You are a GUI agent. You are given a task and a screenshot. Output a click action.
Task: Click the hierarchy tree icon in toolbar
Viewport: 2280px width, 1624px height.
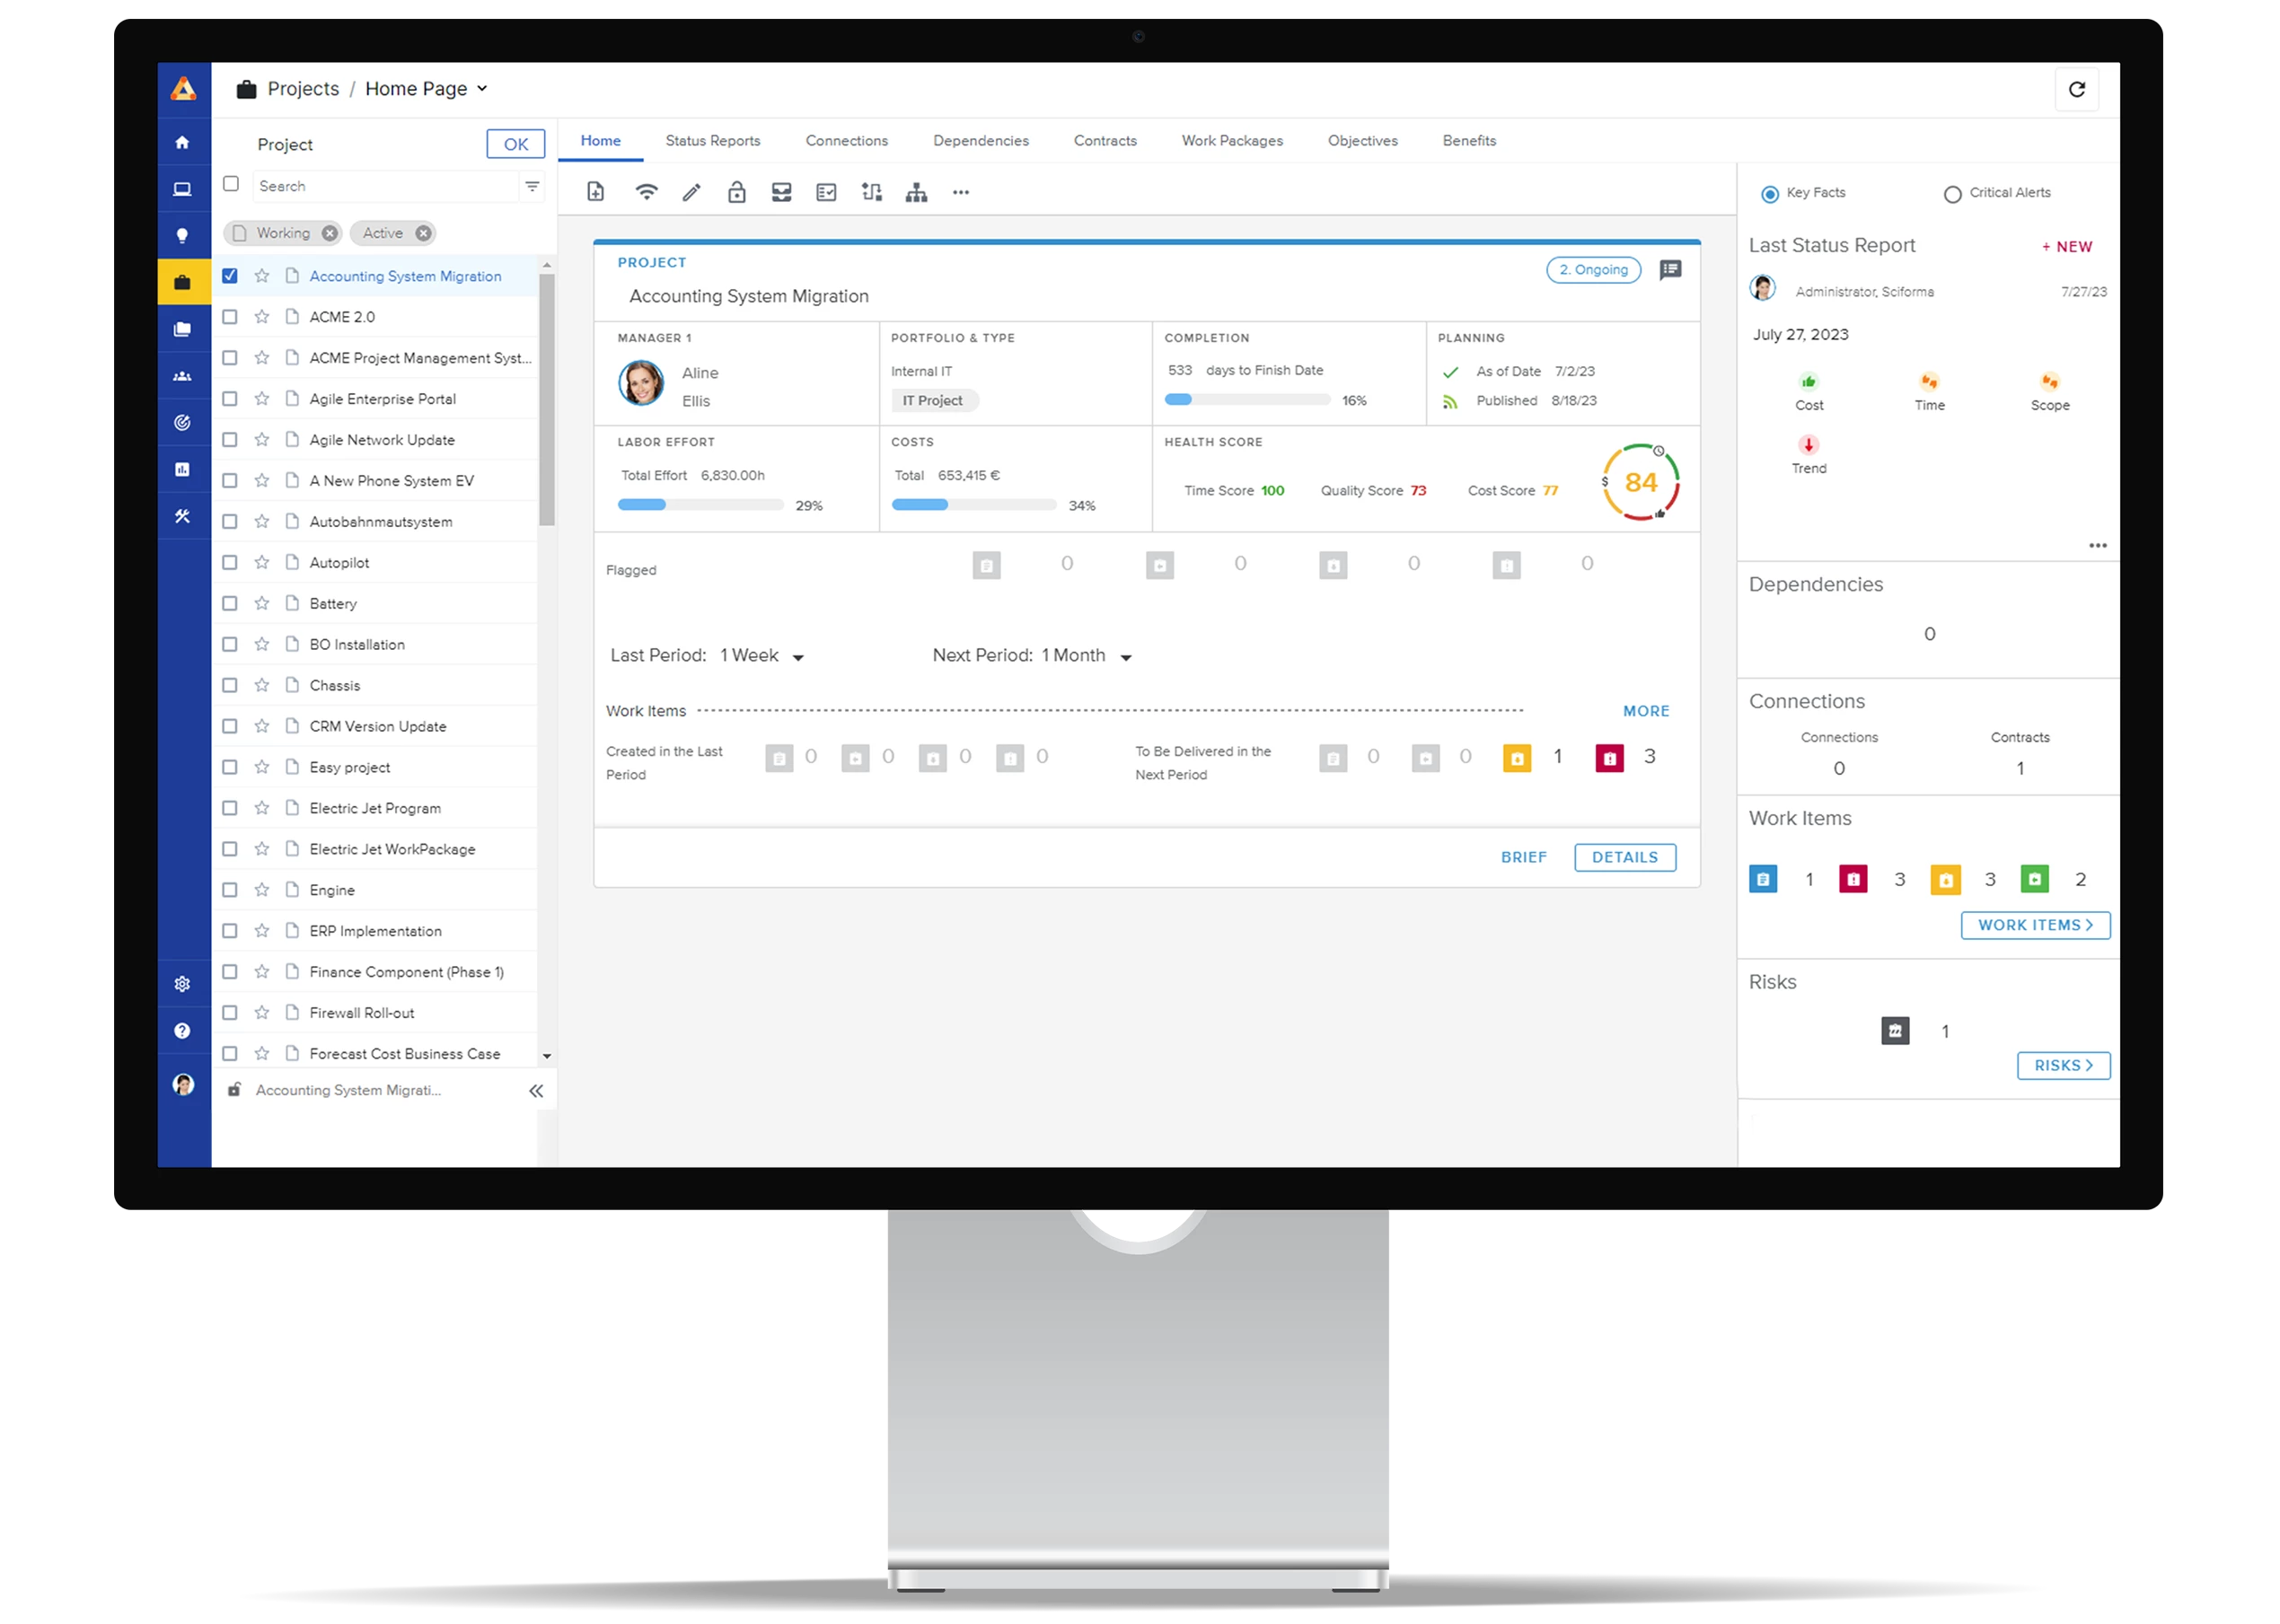pos(916,193)
